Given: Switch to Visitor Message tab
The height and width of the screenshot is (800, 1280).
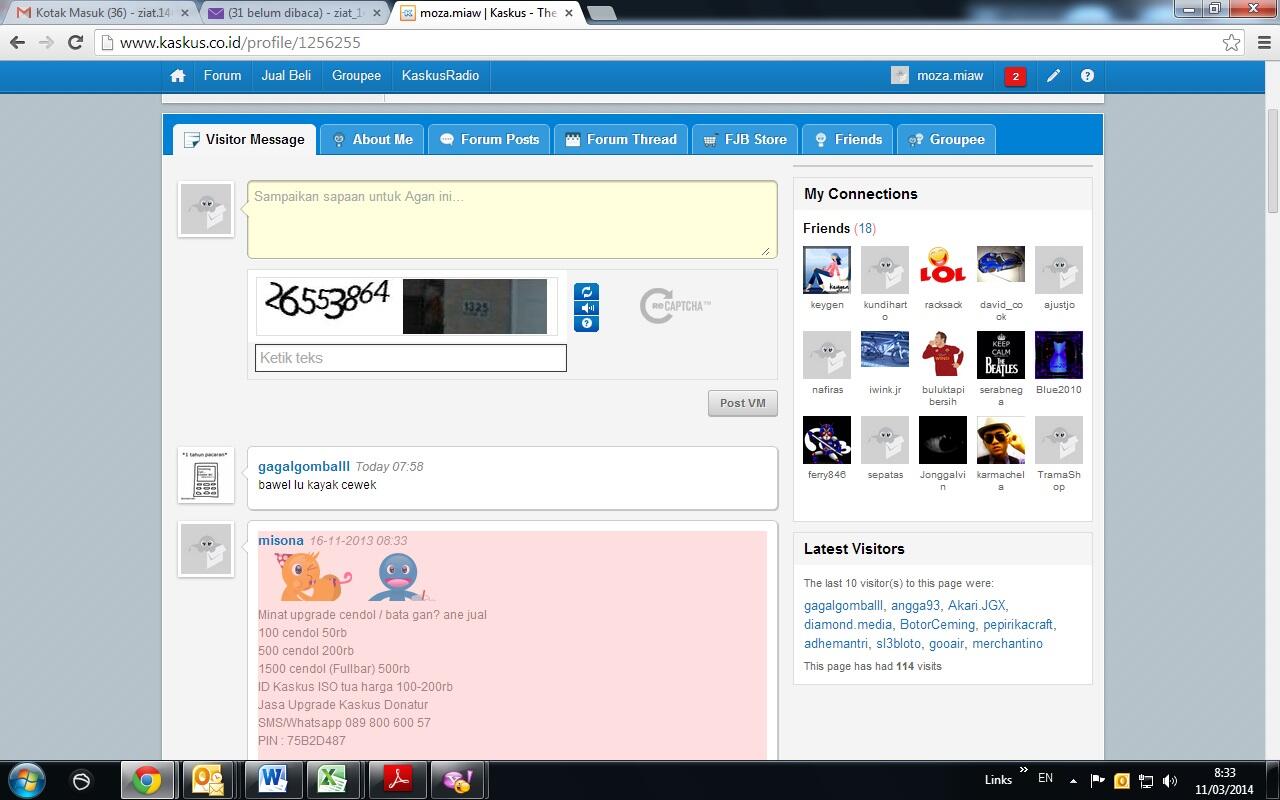Looking at the screenshot, I should 245,140.
